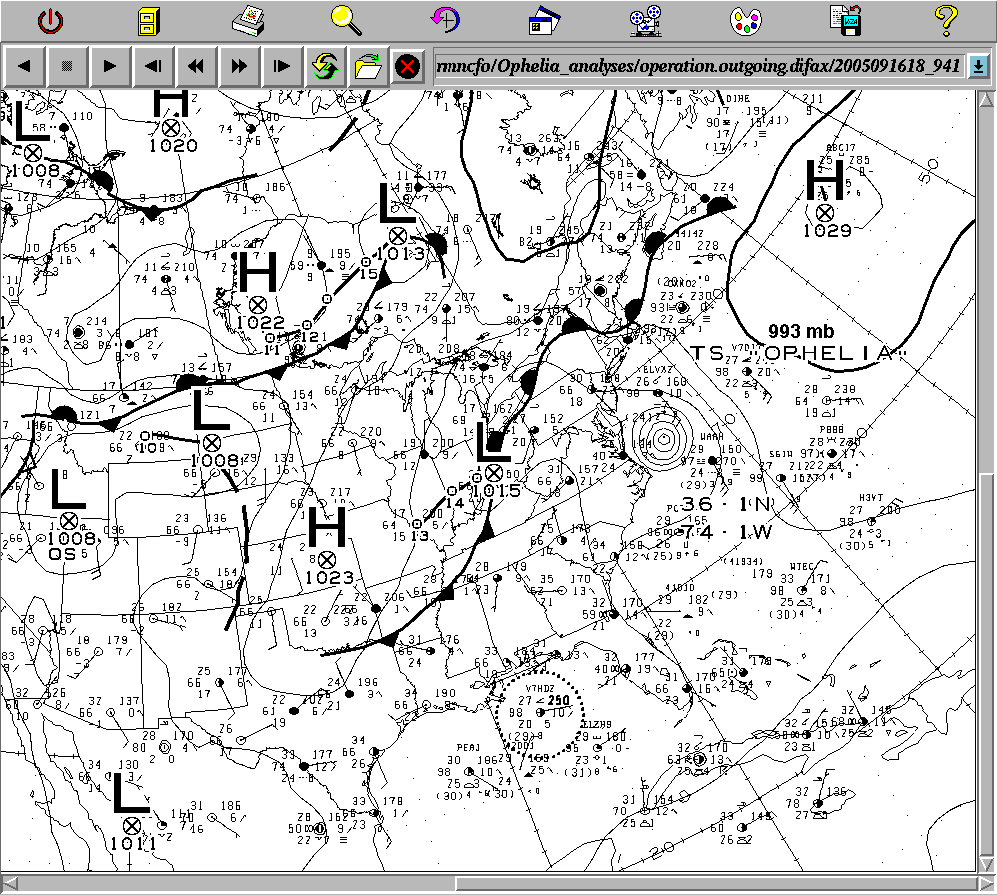The image size is (997, 895).
Task: Select the magnifying glass zoom tool
Action: pyautogui.click(x=346, y=18)
